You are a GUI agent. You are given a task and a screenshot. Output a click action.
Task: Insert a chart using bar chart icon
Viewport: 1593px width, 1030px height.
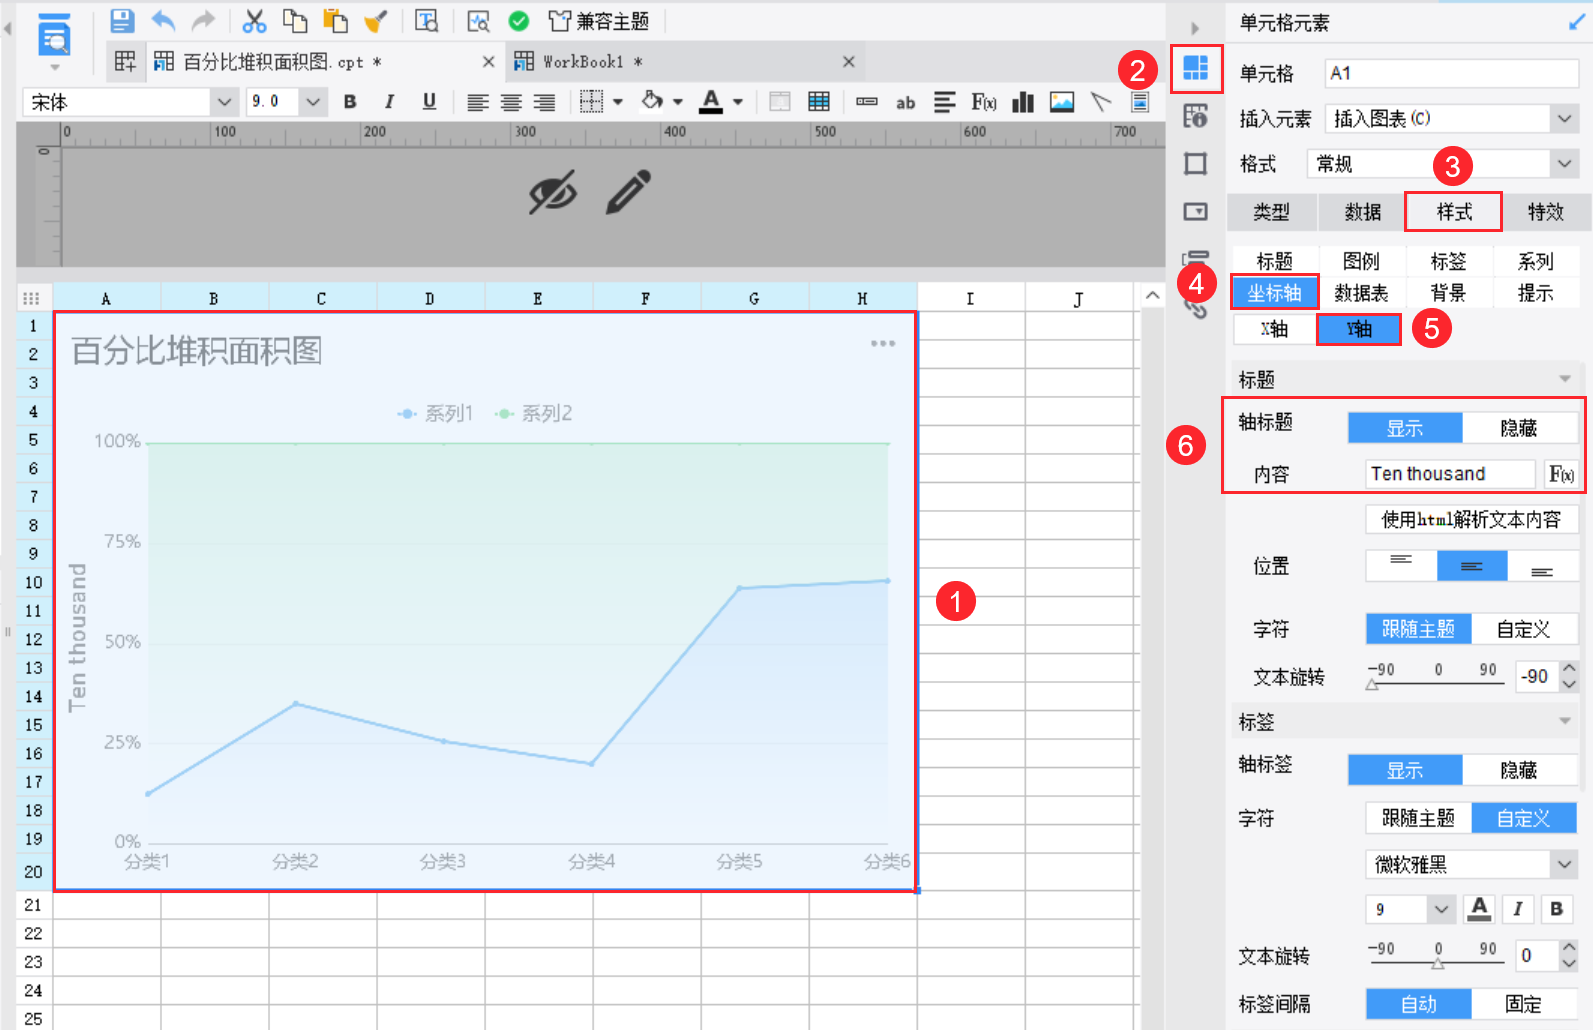[1023, 102]
